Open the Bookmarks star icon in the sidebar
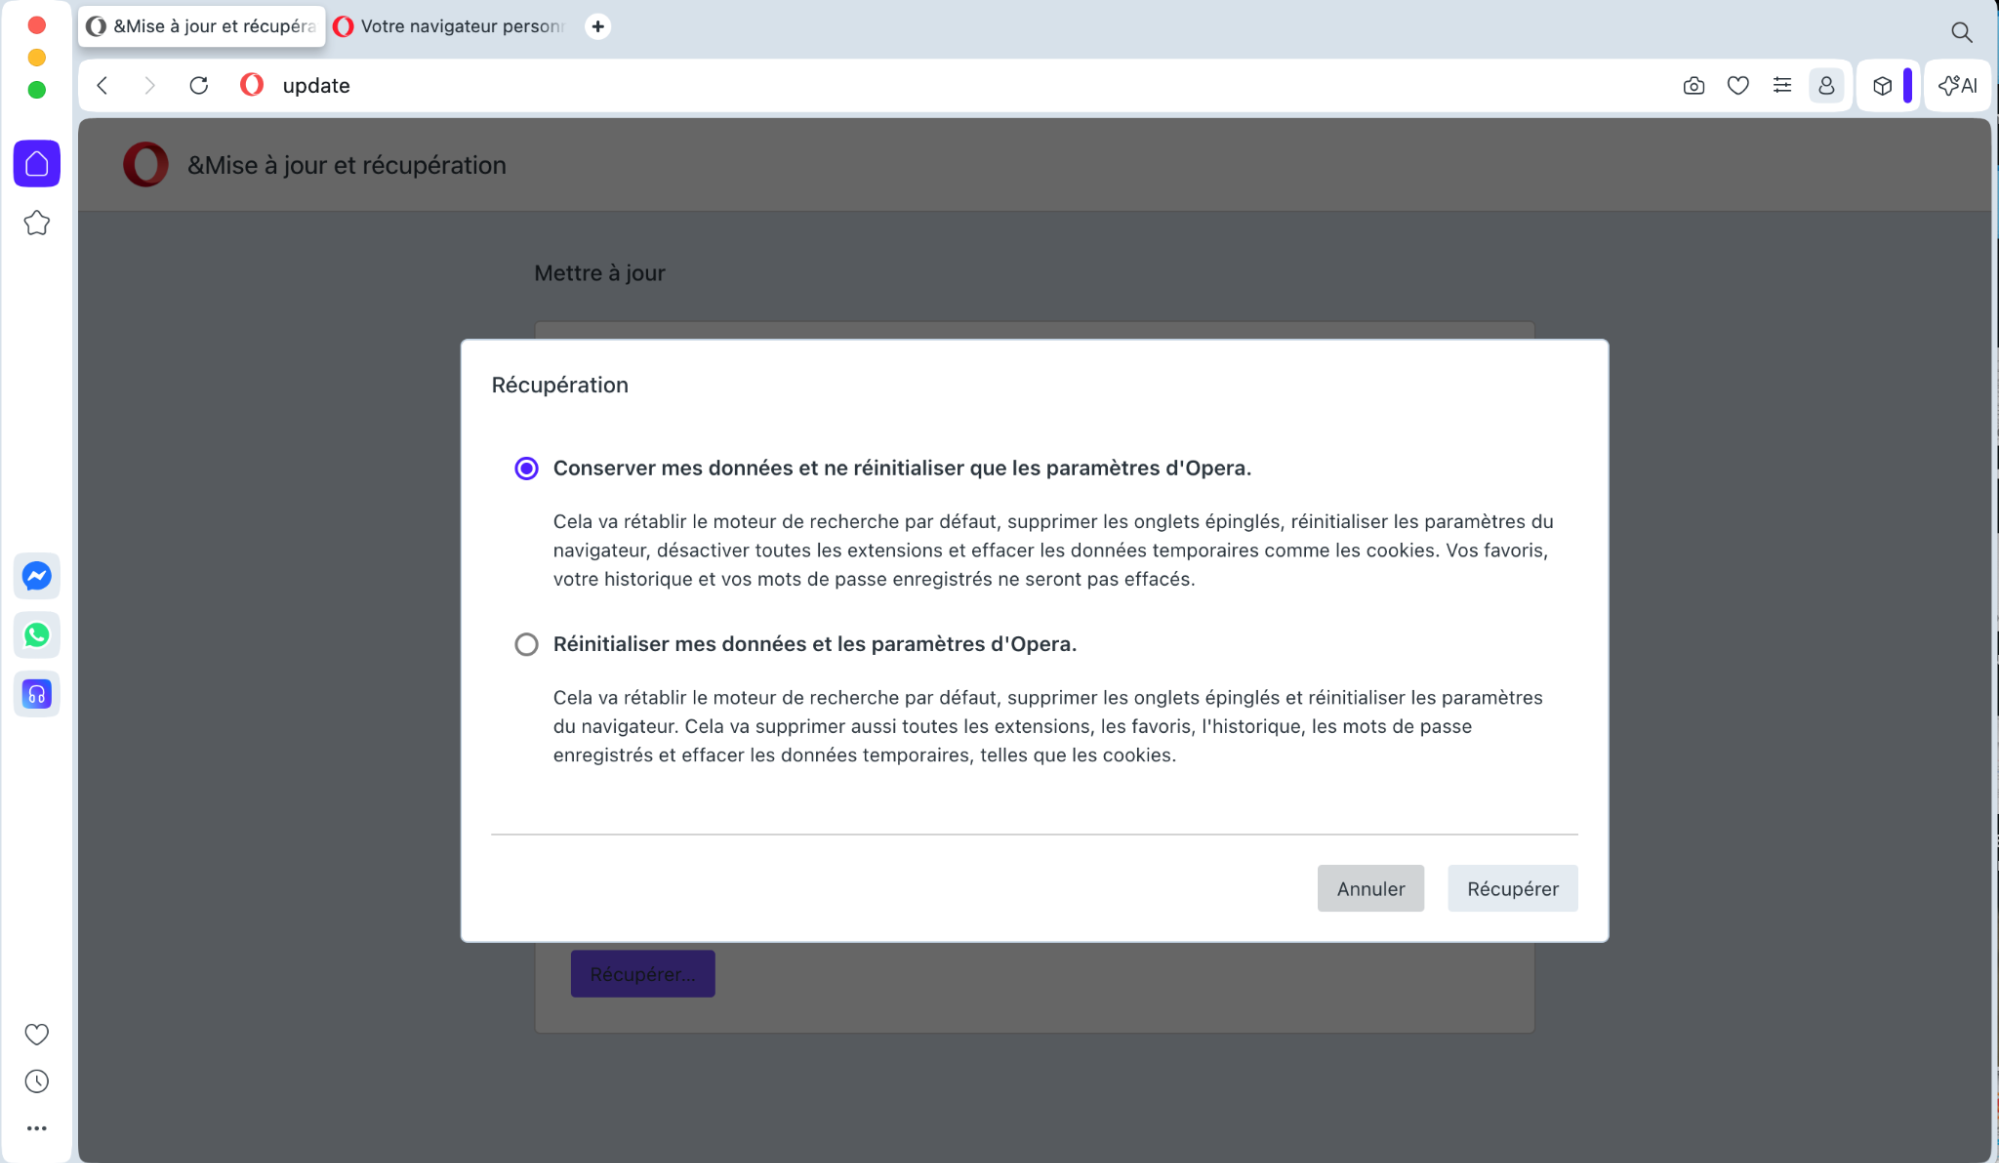 37,223
